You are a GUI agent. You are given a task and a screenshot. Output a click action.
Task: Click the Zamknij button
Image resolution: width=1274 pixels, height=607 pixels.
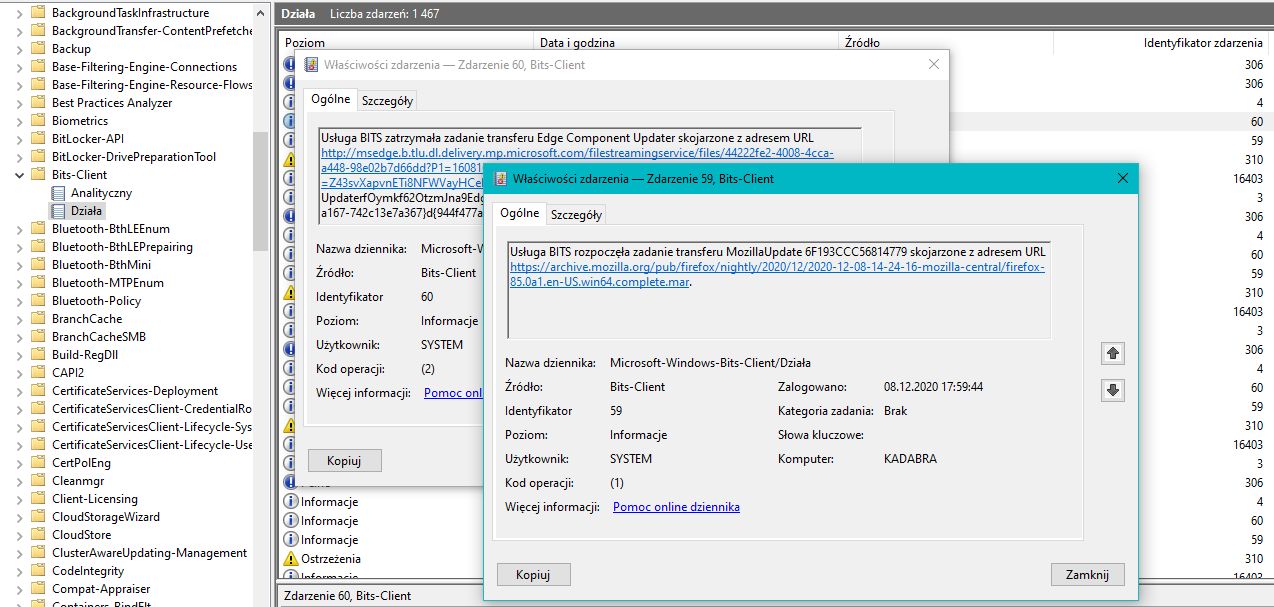1088,575
